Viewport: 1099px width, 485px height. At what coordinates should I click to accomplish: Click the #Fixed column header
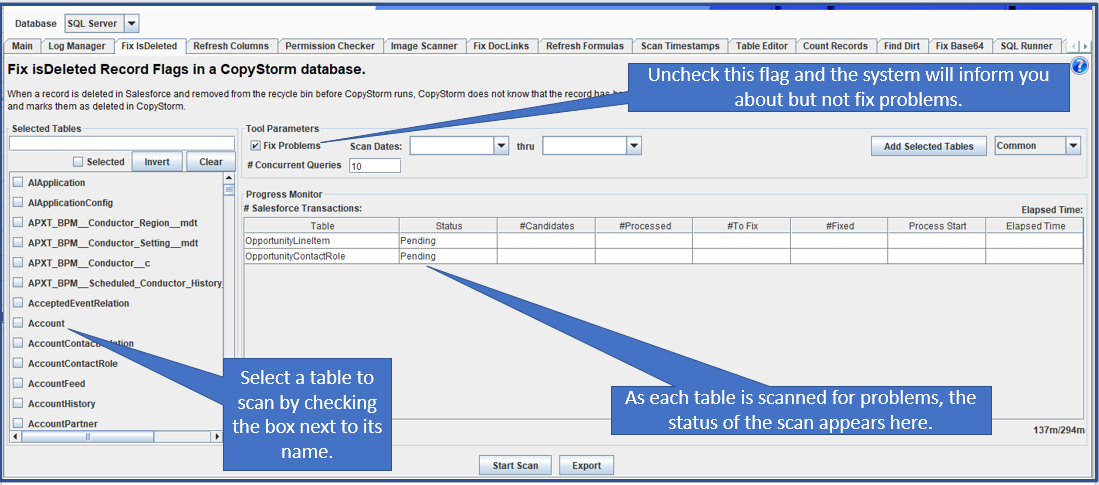[839, 226]
